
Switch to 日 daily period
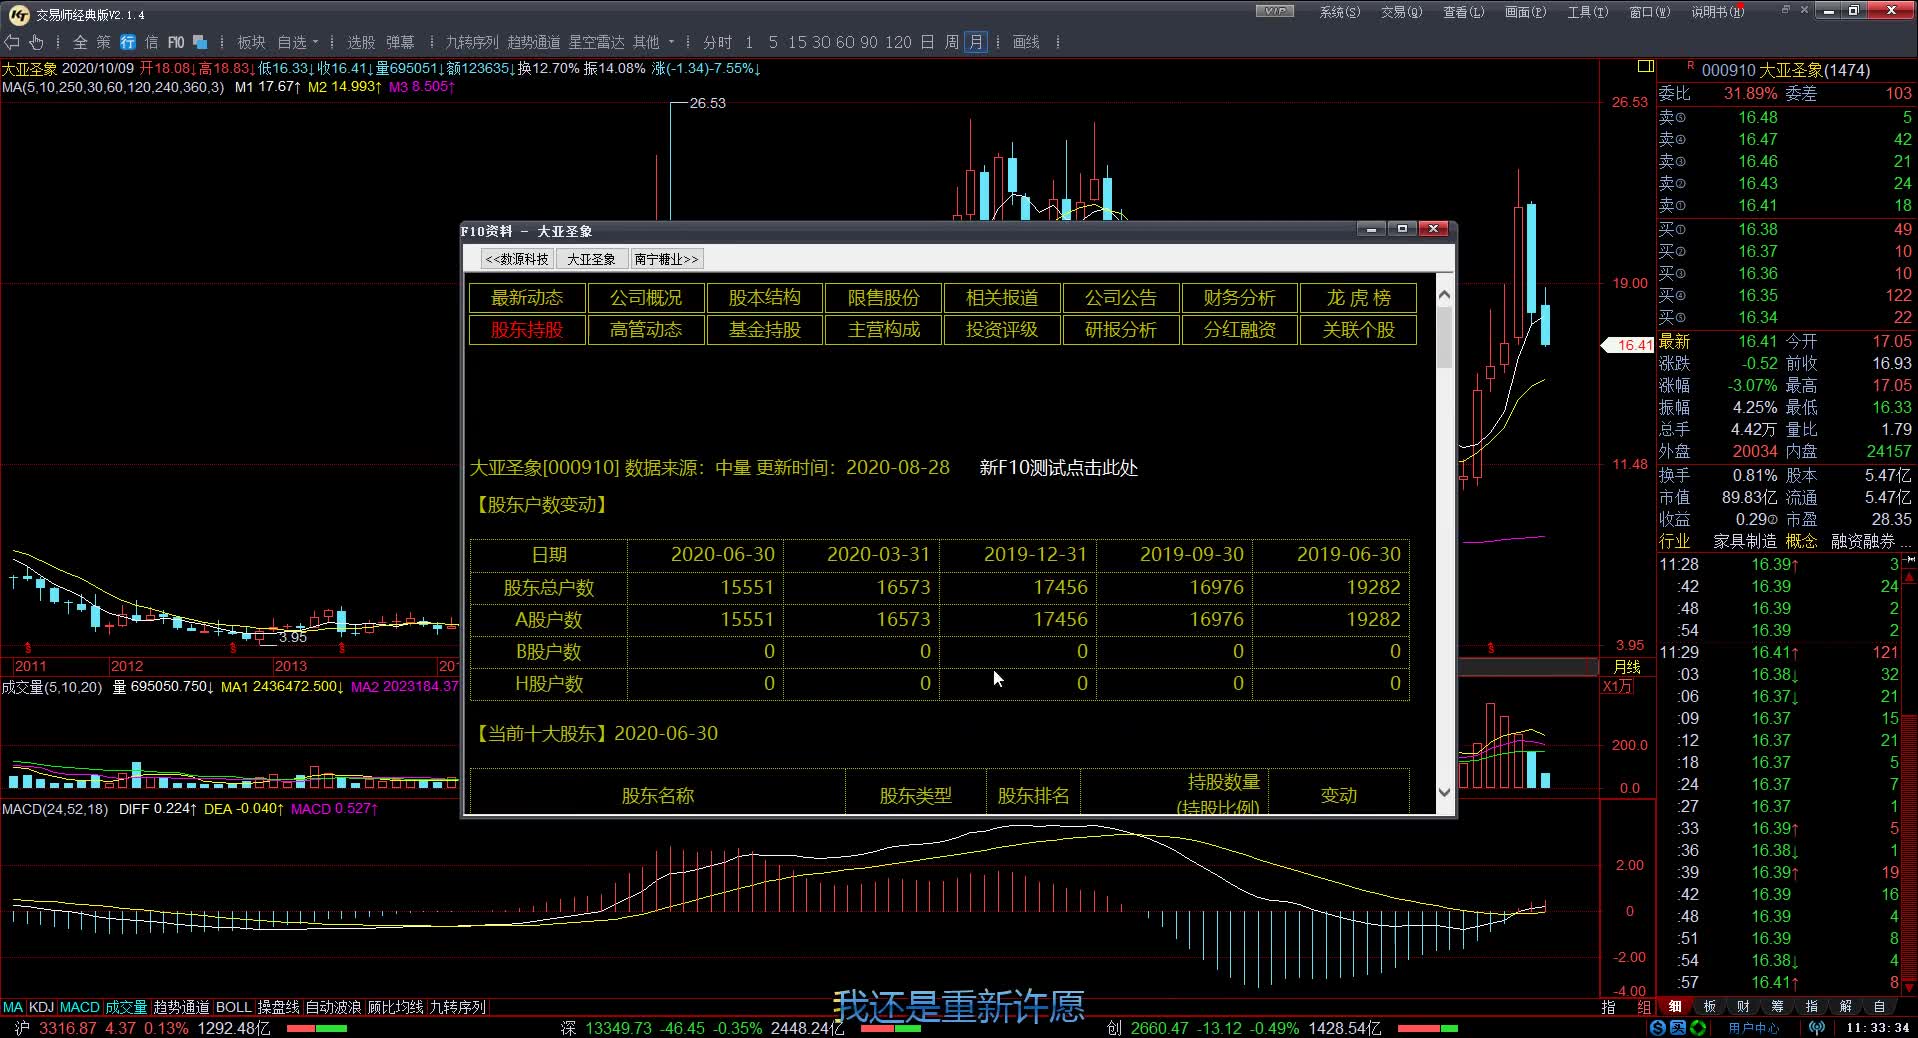point(927,42)
